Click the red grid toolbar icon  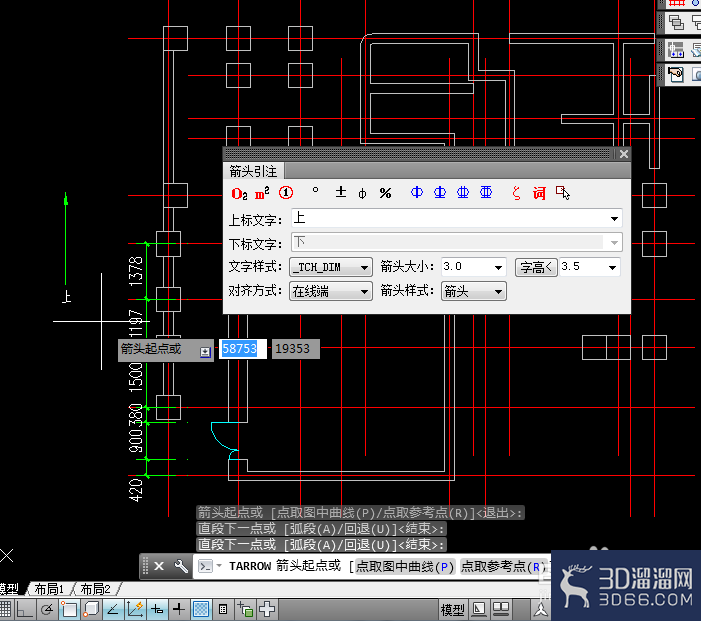[x=676, y=3]
